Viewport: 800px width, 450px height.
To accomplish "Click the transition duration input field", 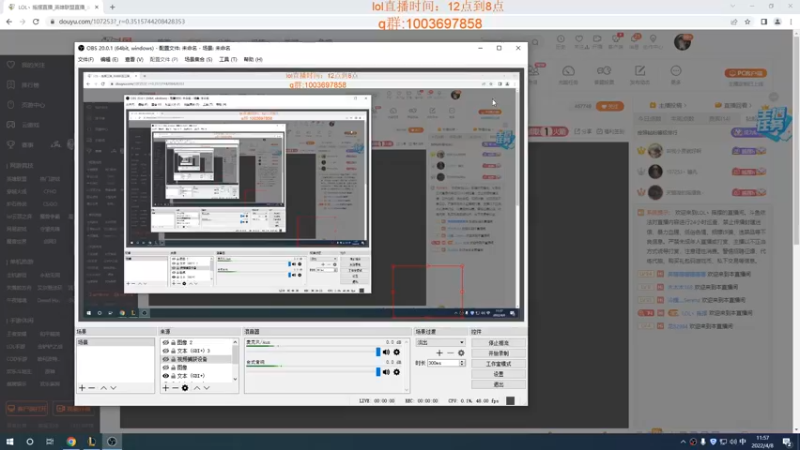I will tap(443, 363).
